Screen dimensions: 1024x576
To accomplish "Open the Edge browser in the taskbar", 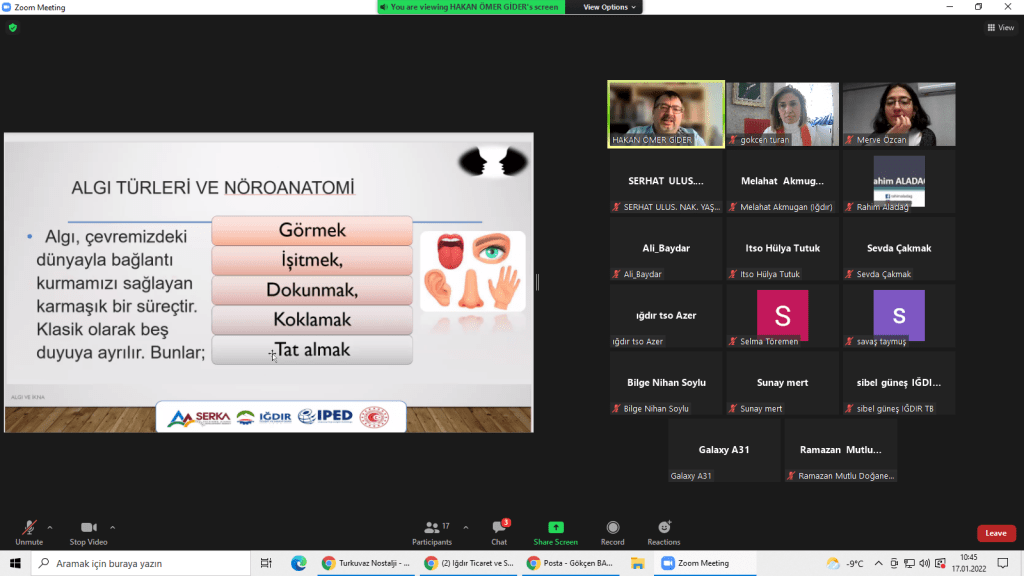I will [x=298, y=563].
